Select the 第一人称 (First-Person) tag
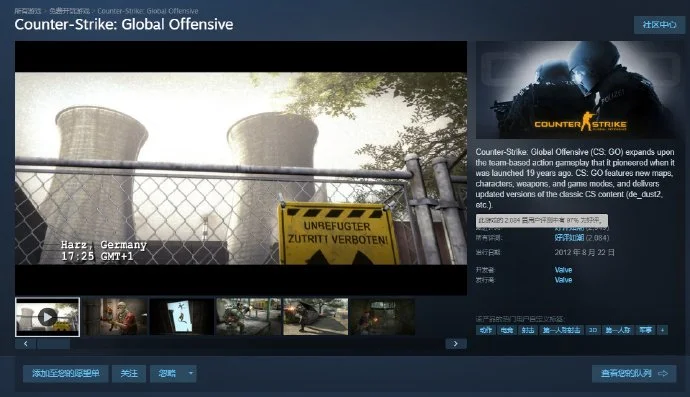Screen dimensions: 690x397 [618, 330]
